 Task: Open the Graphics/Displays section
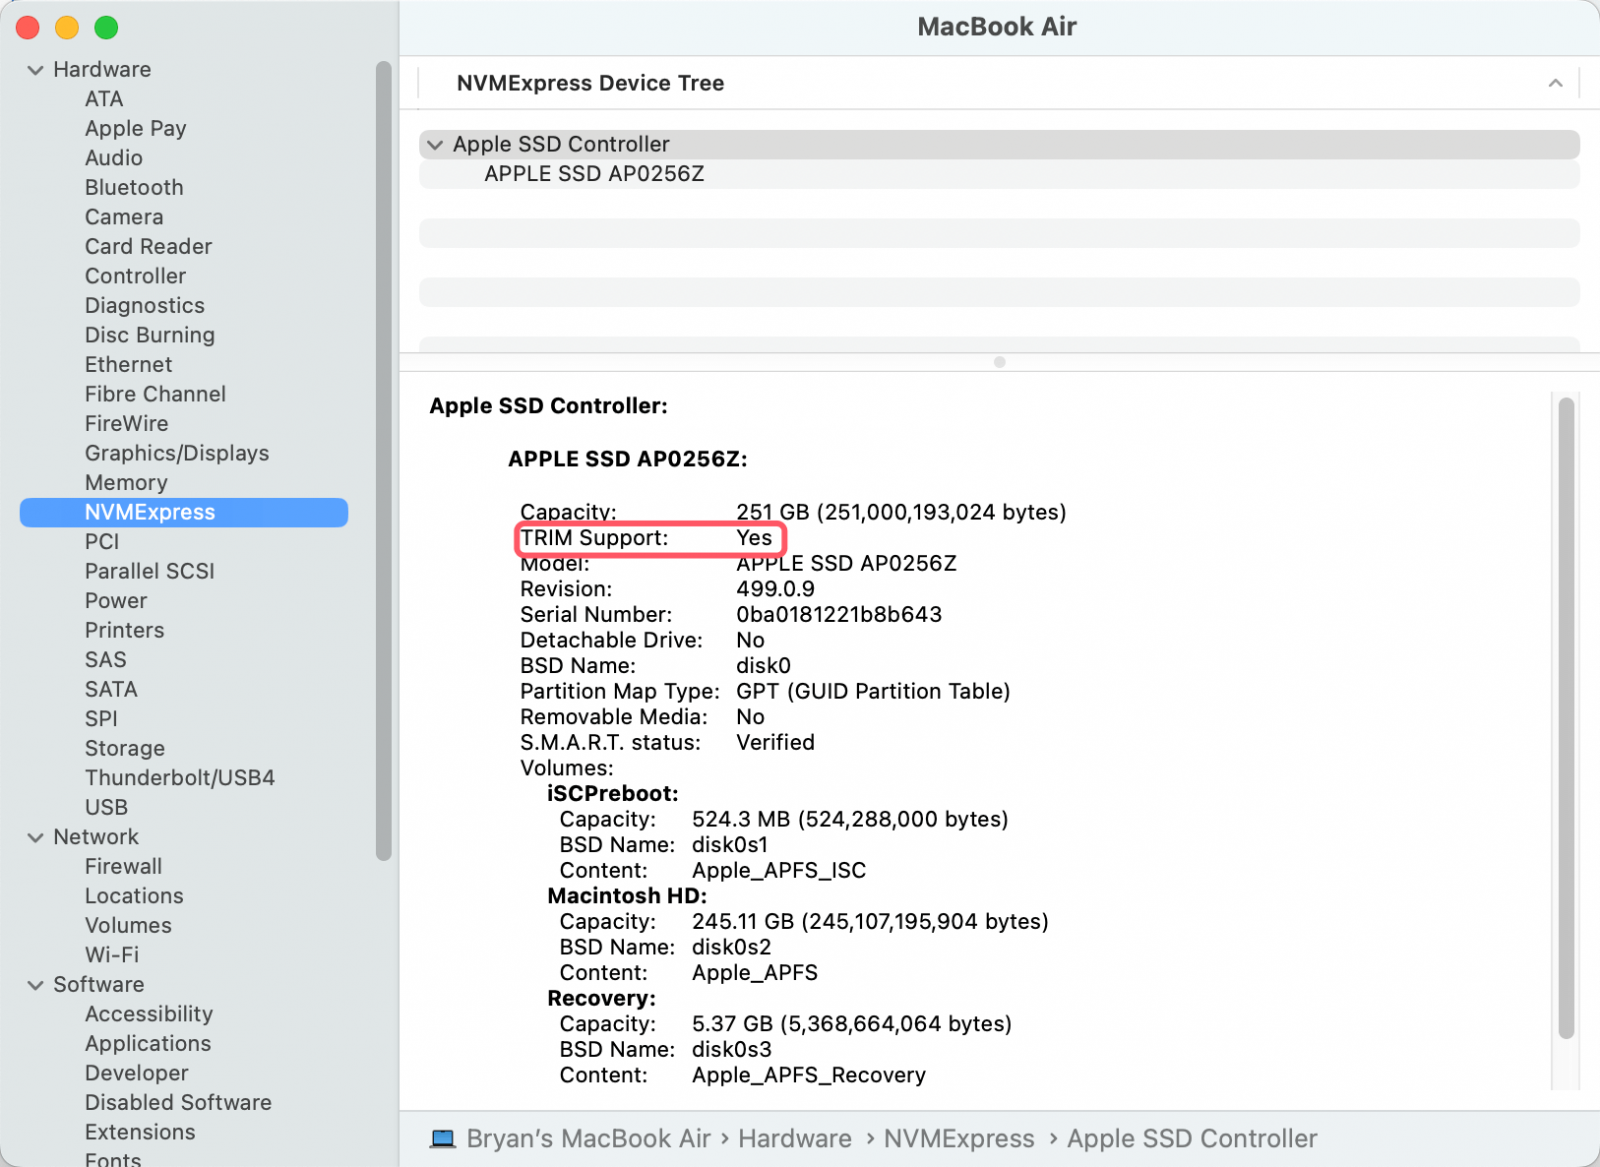[177, 453]
